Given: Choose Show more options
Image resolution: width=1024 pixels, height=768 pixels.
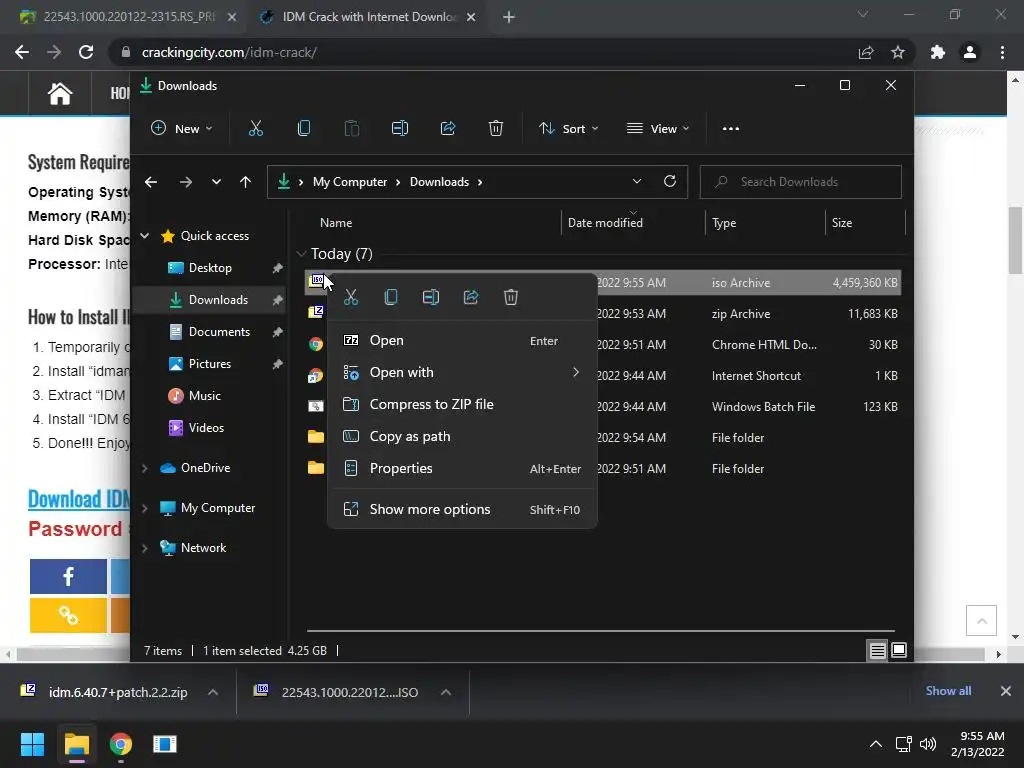Looking at the screenshot, I should click(462, 509).
